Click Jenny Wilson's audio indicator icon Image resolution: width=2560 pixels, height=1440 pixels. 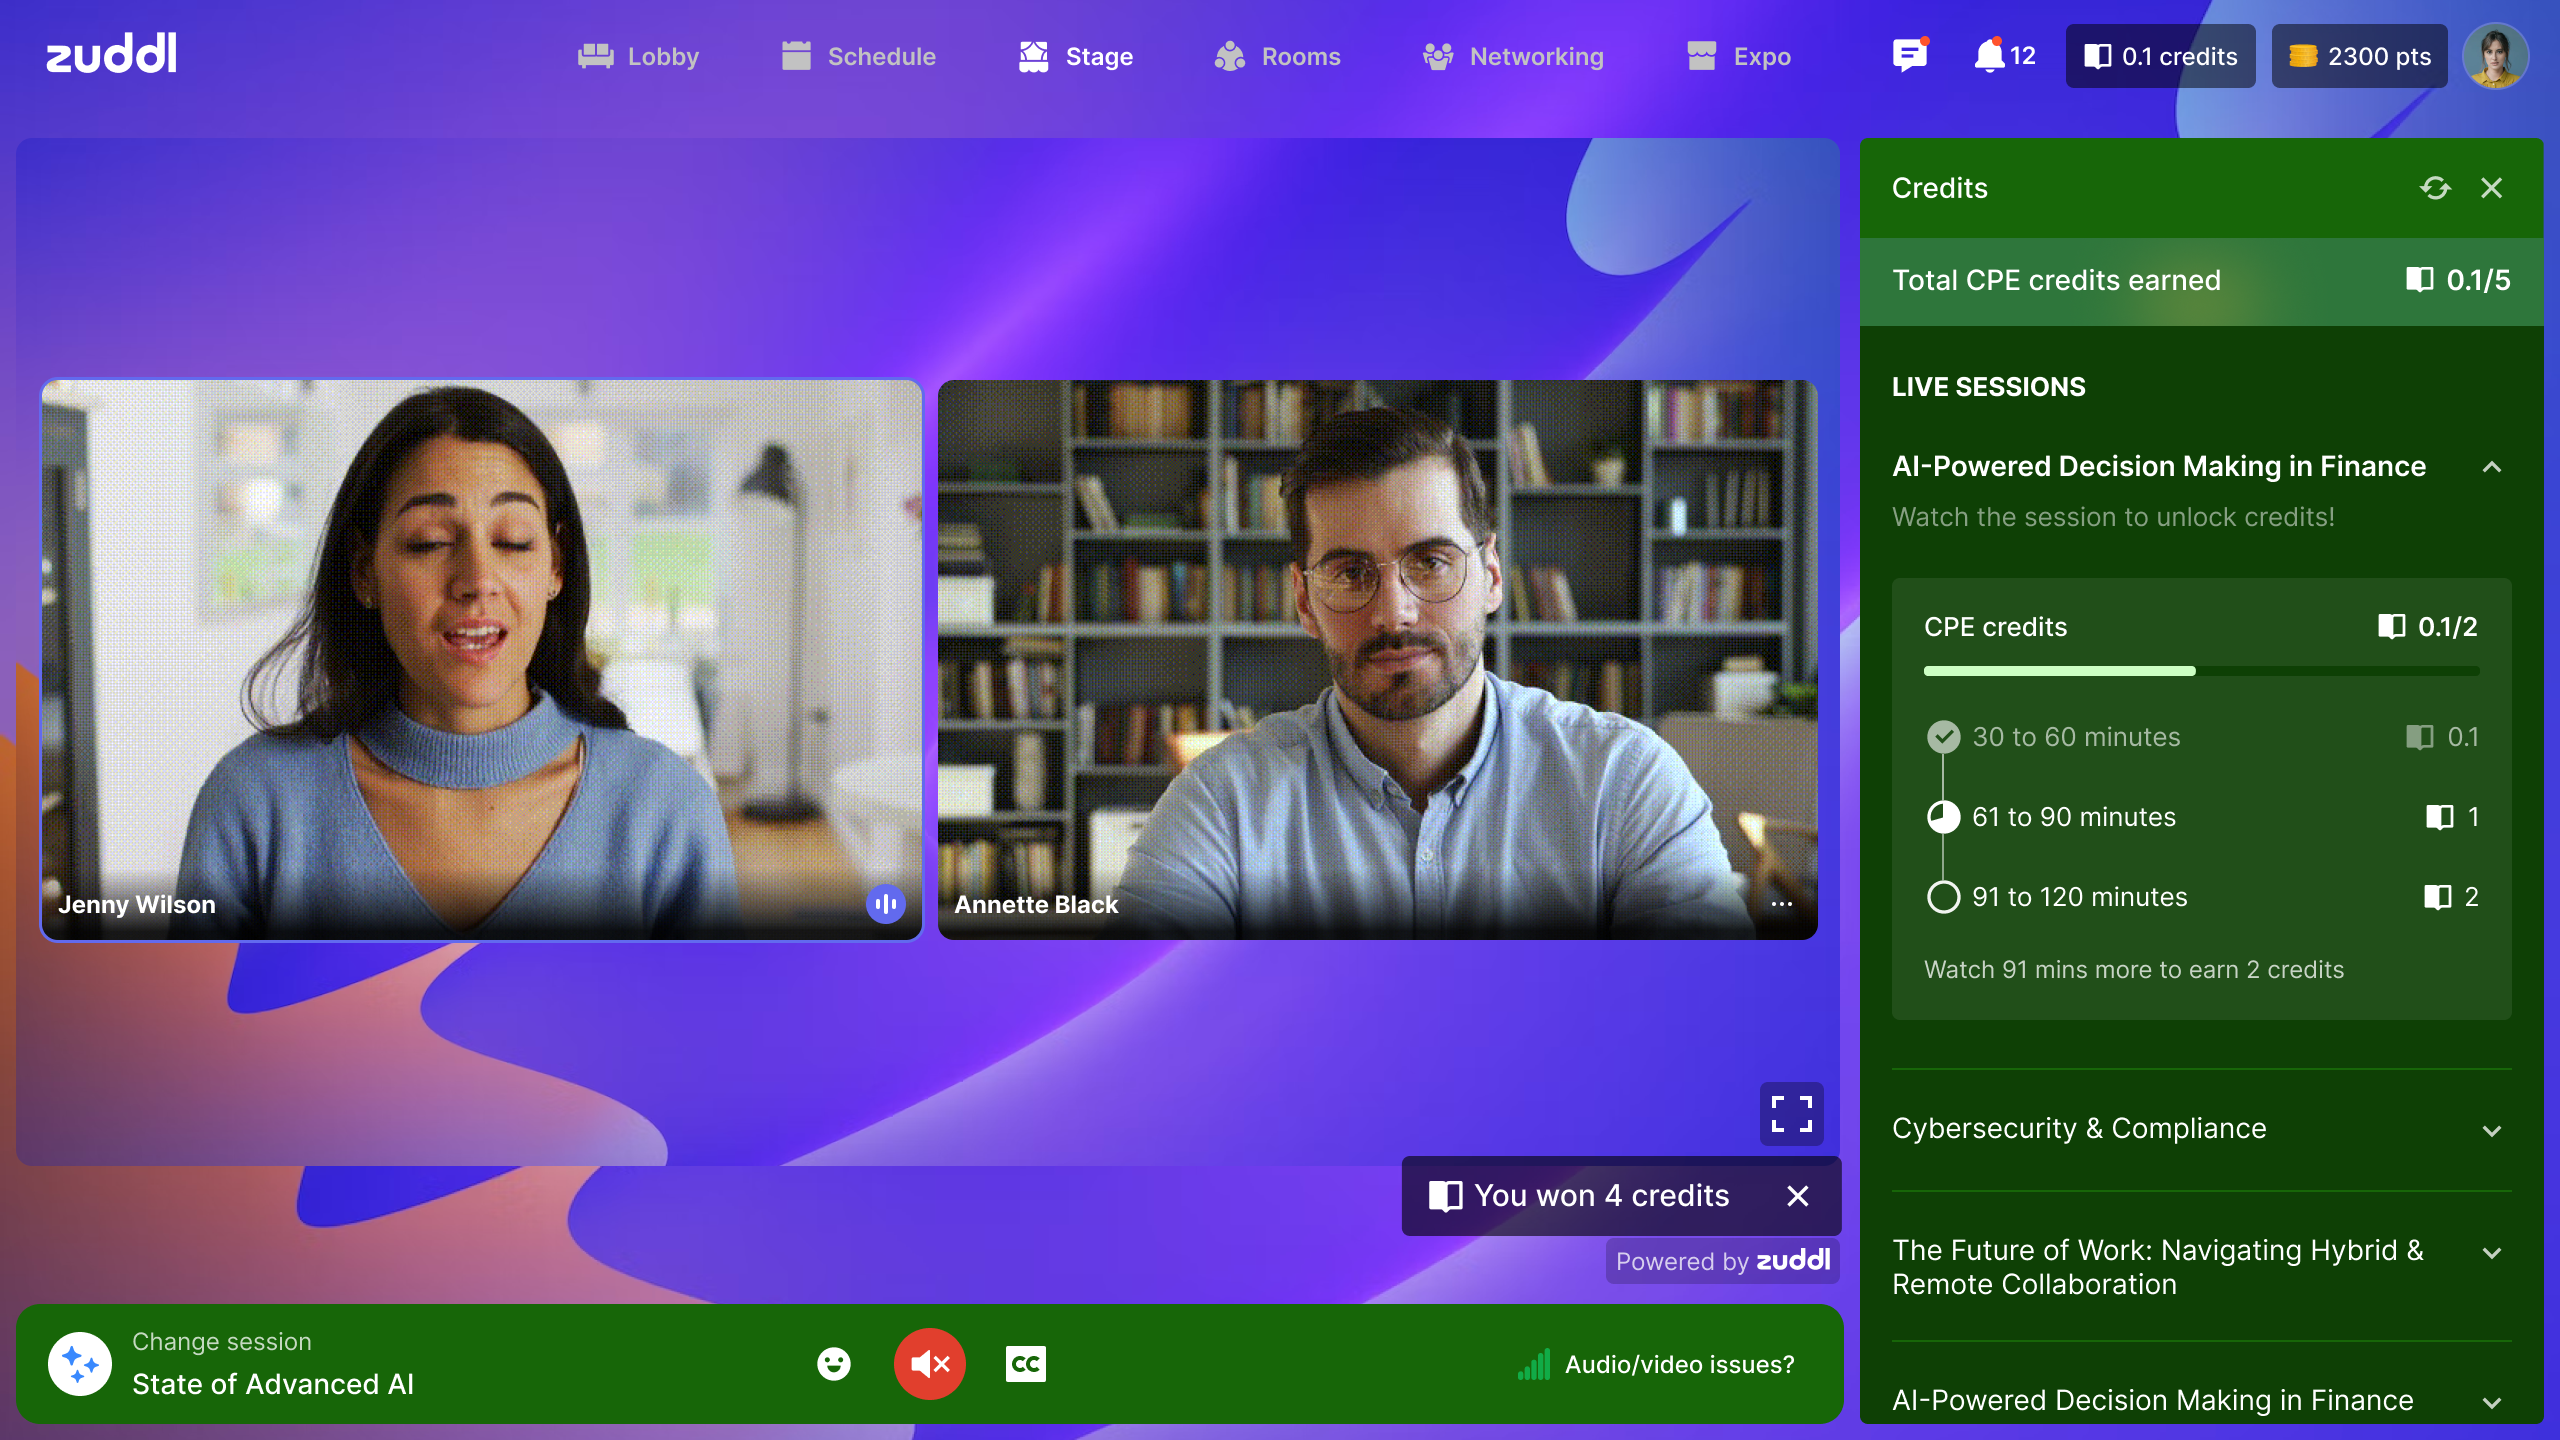(885, 904)
